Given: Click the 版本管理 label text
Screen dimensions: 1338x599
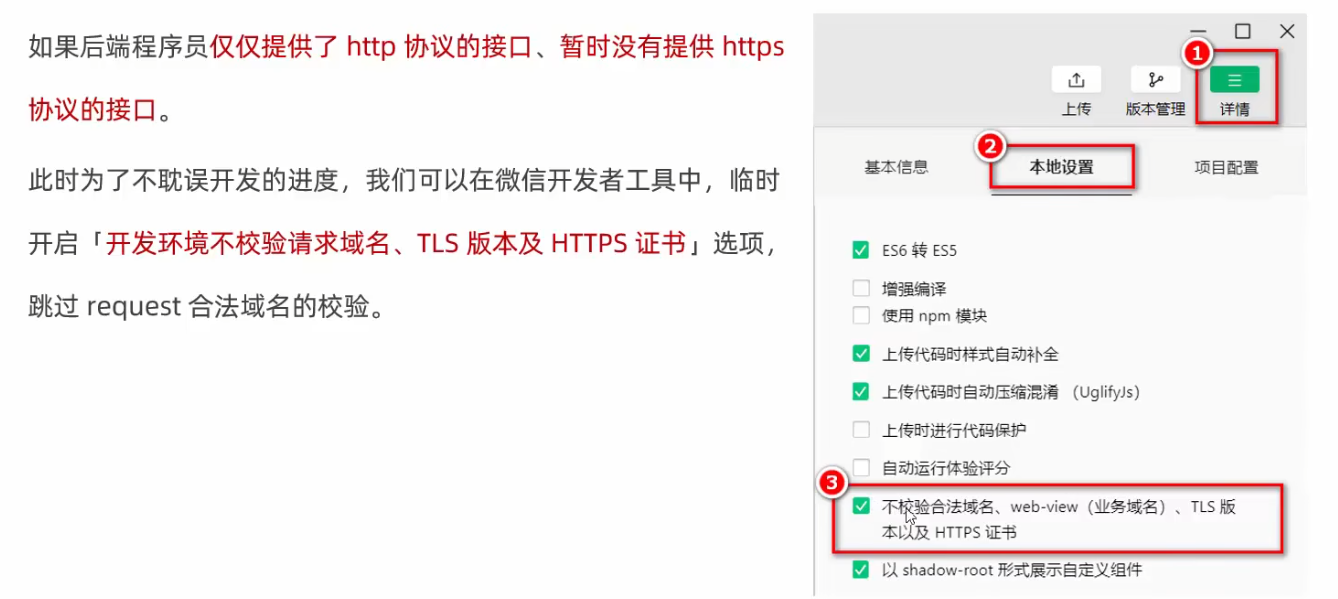Looking at the screenshot, I should click(x=1155, y=109).
